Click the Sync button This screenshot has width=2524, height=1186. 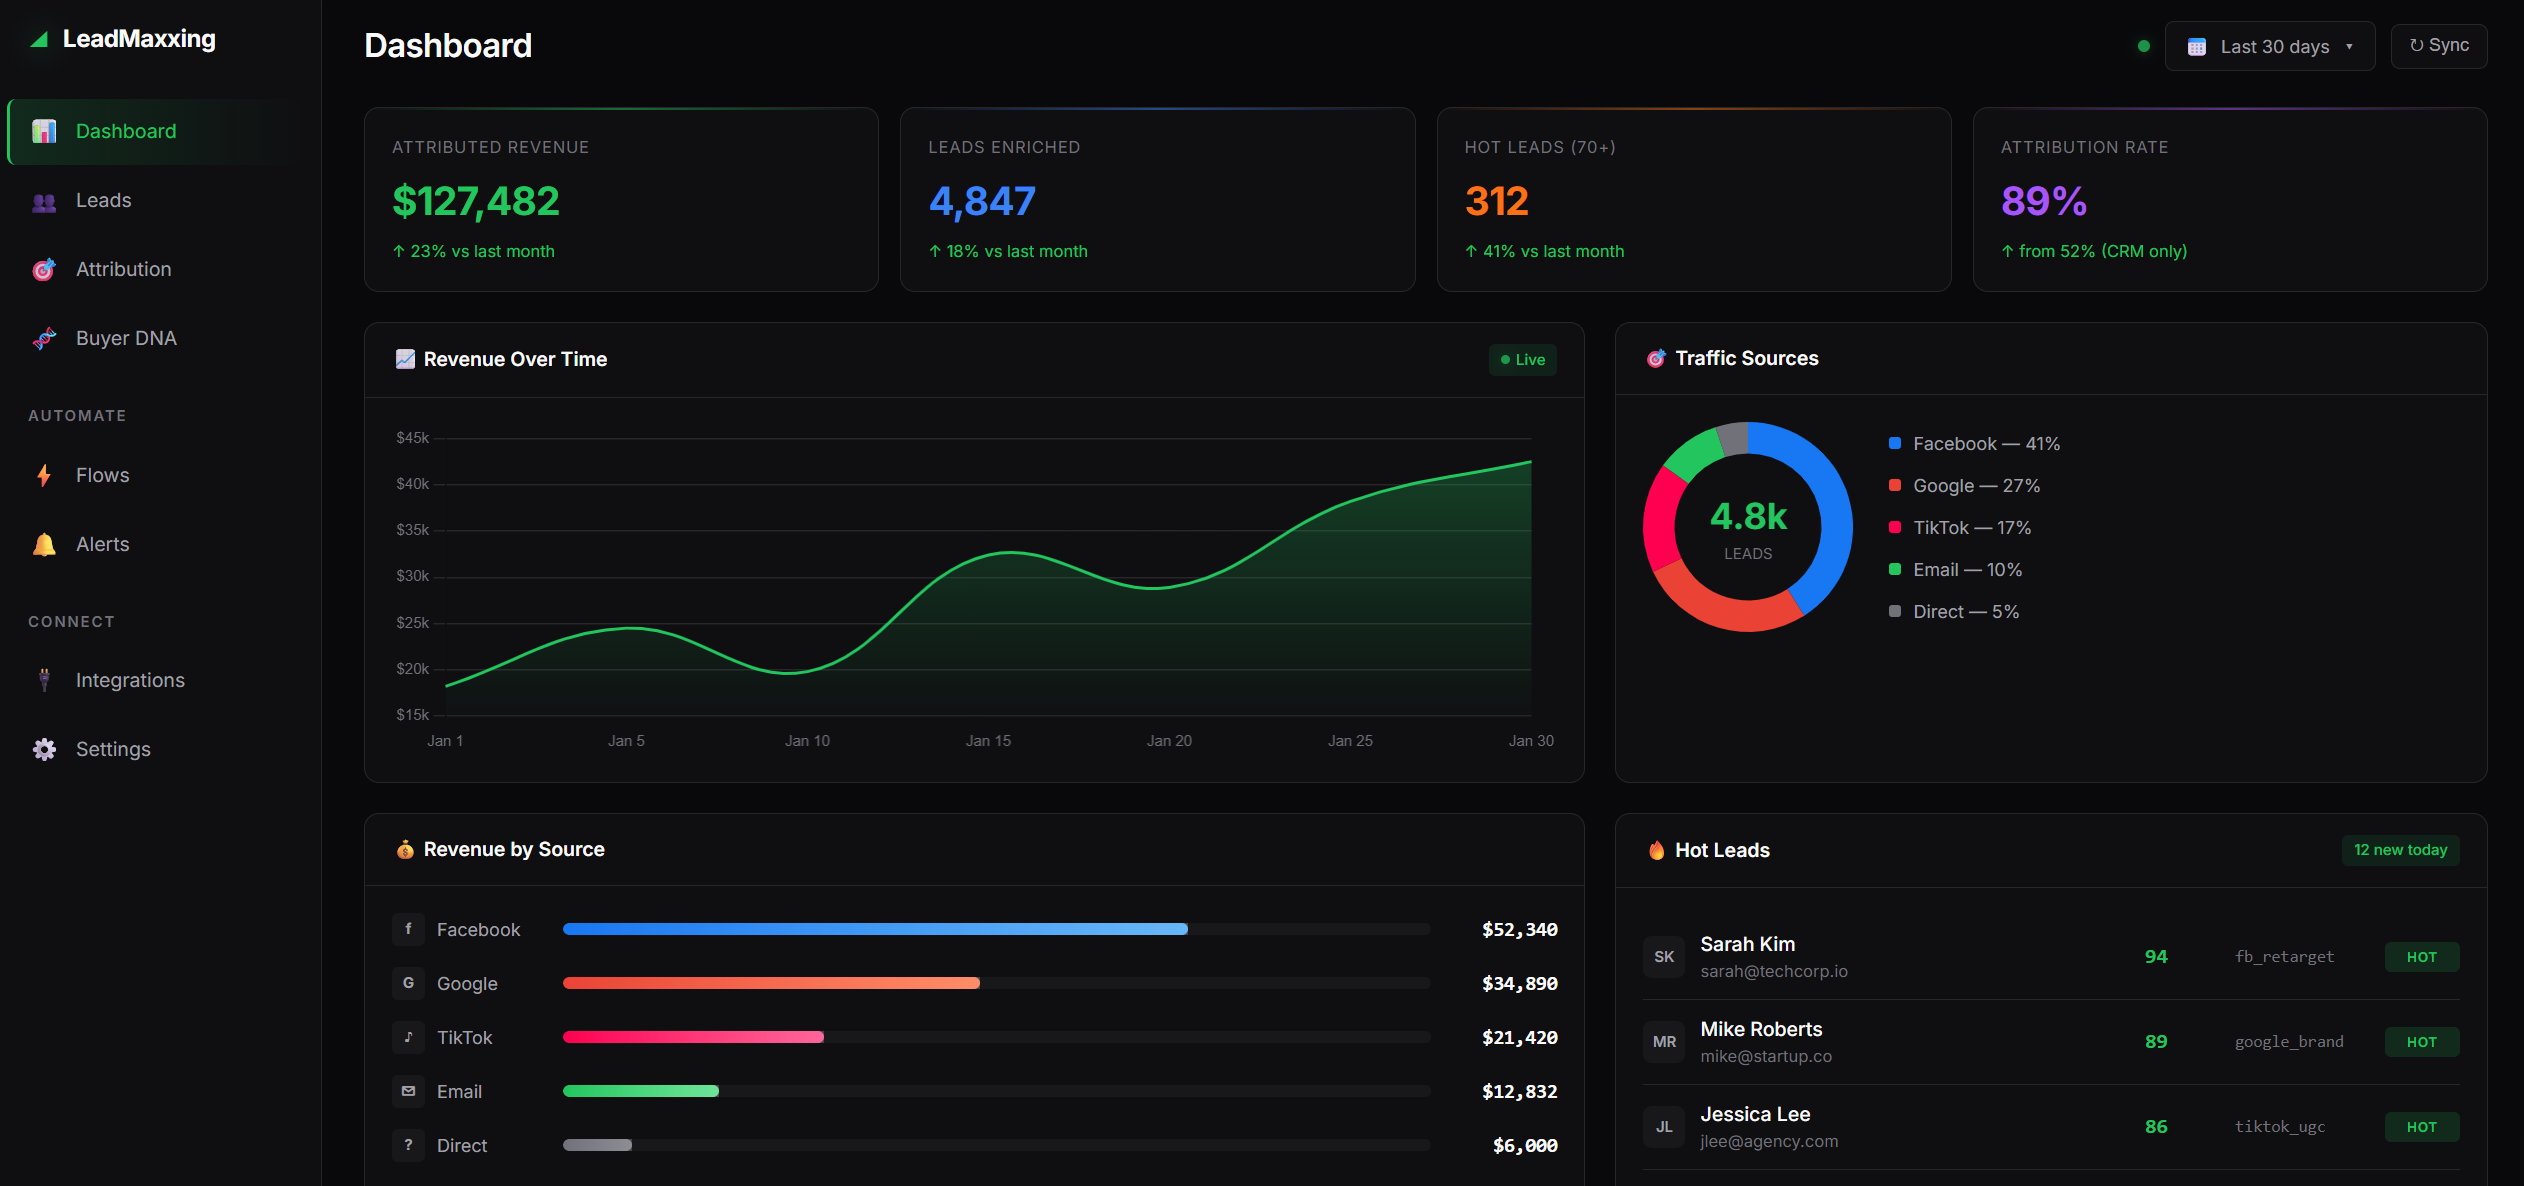coord(2438,46)
